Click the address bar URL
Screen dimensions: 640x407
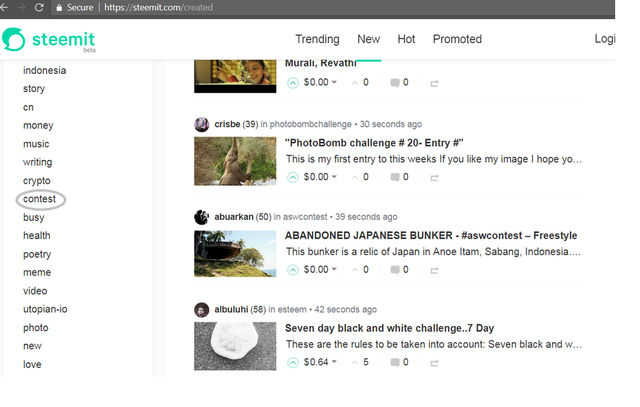(158, 7)
